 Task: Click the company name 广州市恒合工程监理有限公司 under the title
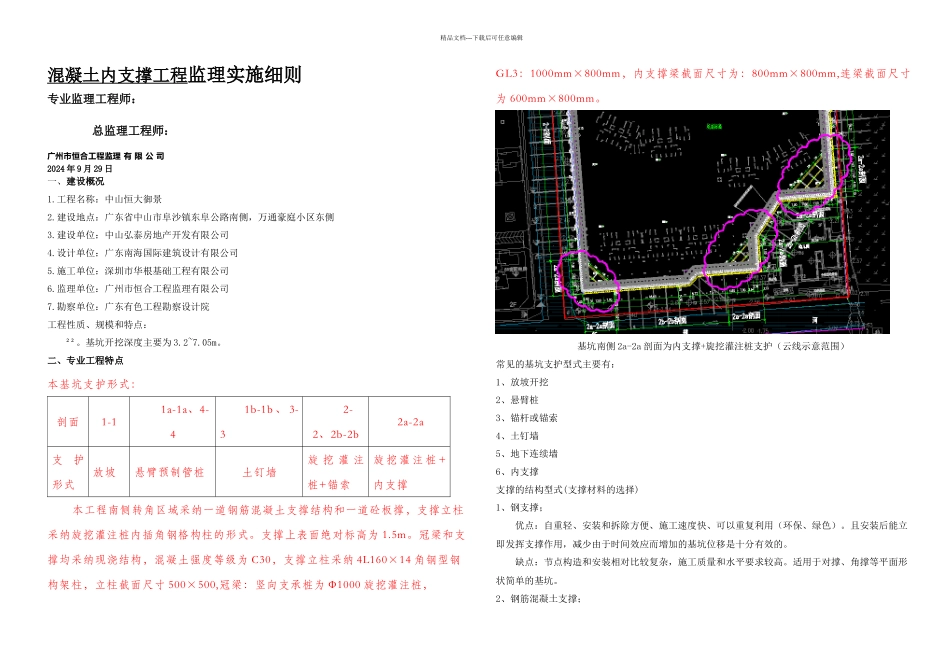pos(105,156)
